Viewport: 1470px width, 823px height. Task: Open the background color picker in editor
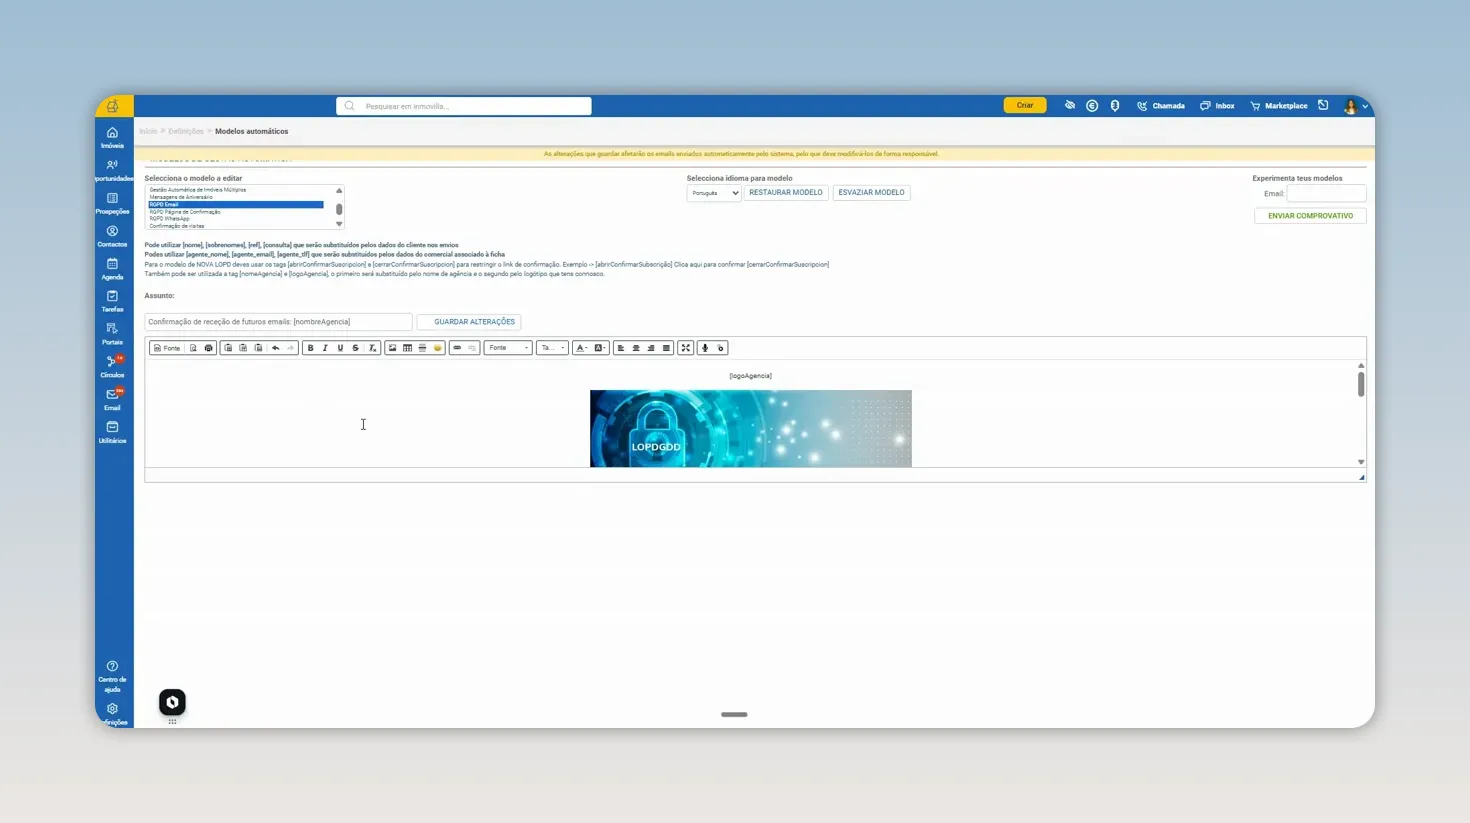coord(600,348)
